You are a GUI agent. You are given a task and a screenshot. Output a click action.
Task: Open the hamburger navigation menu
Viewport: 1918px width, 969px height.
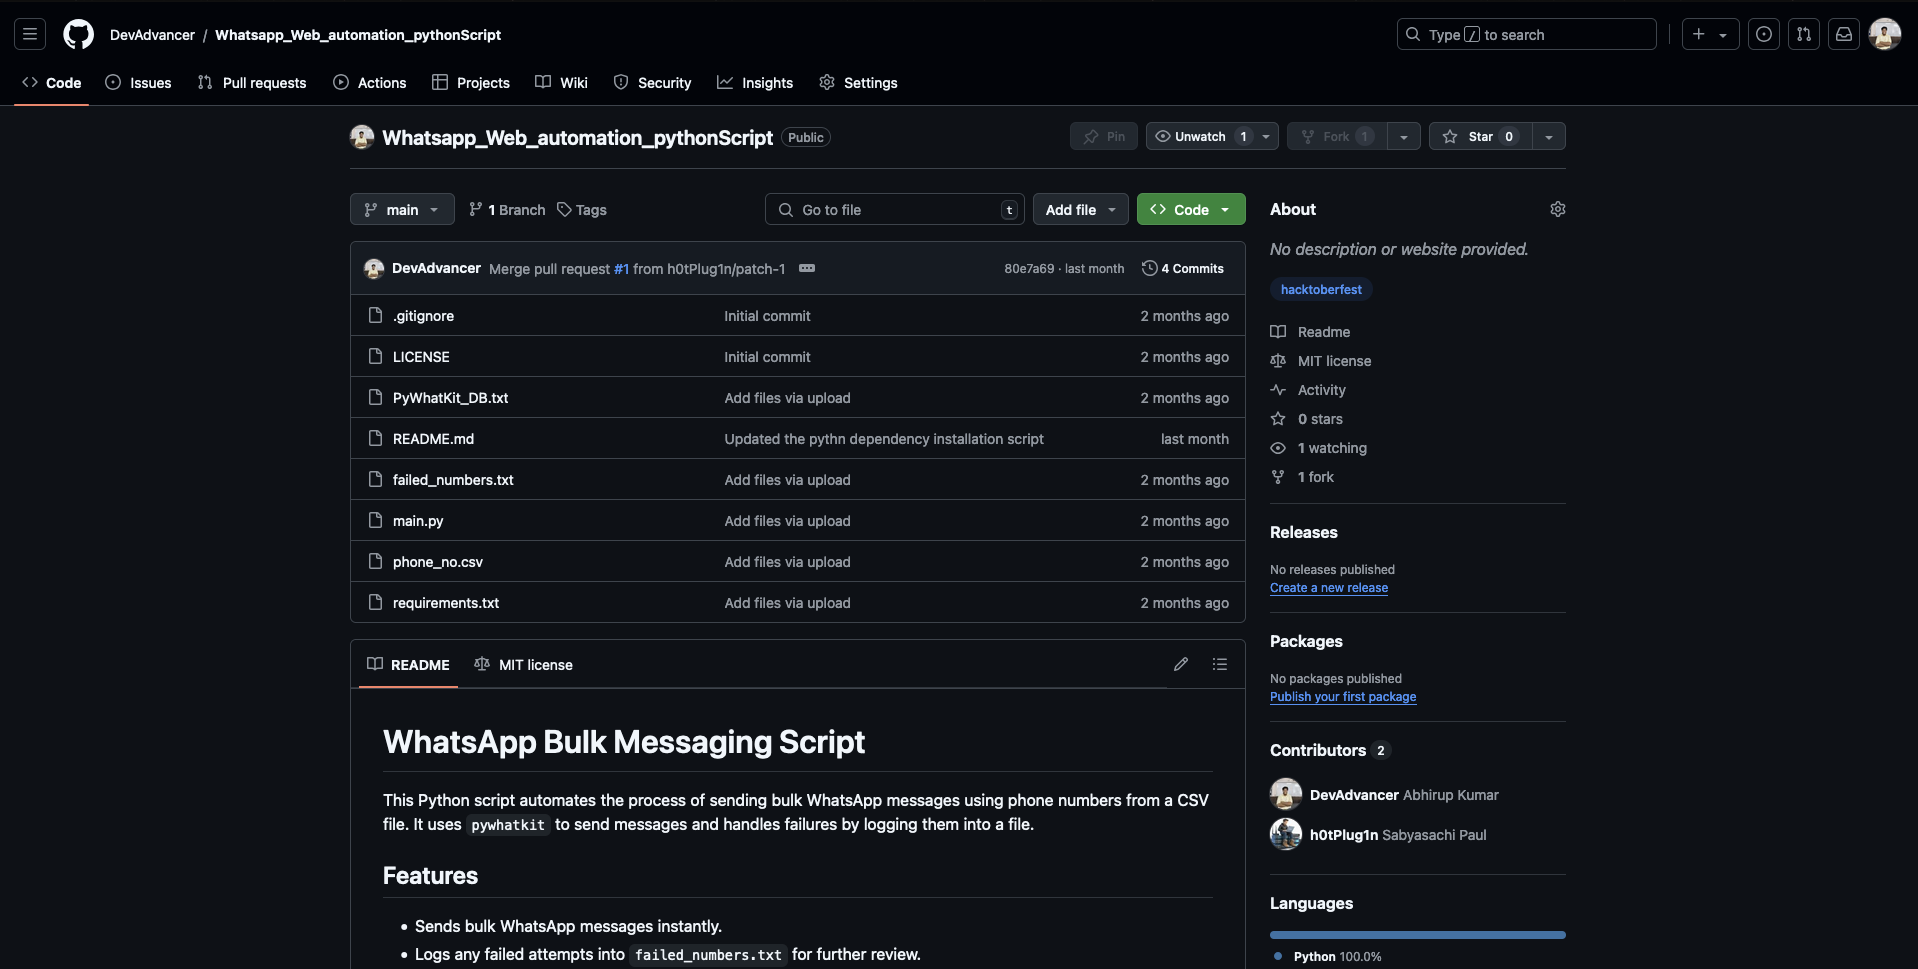click(30, 34)
